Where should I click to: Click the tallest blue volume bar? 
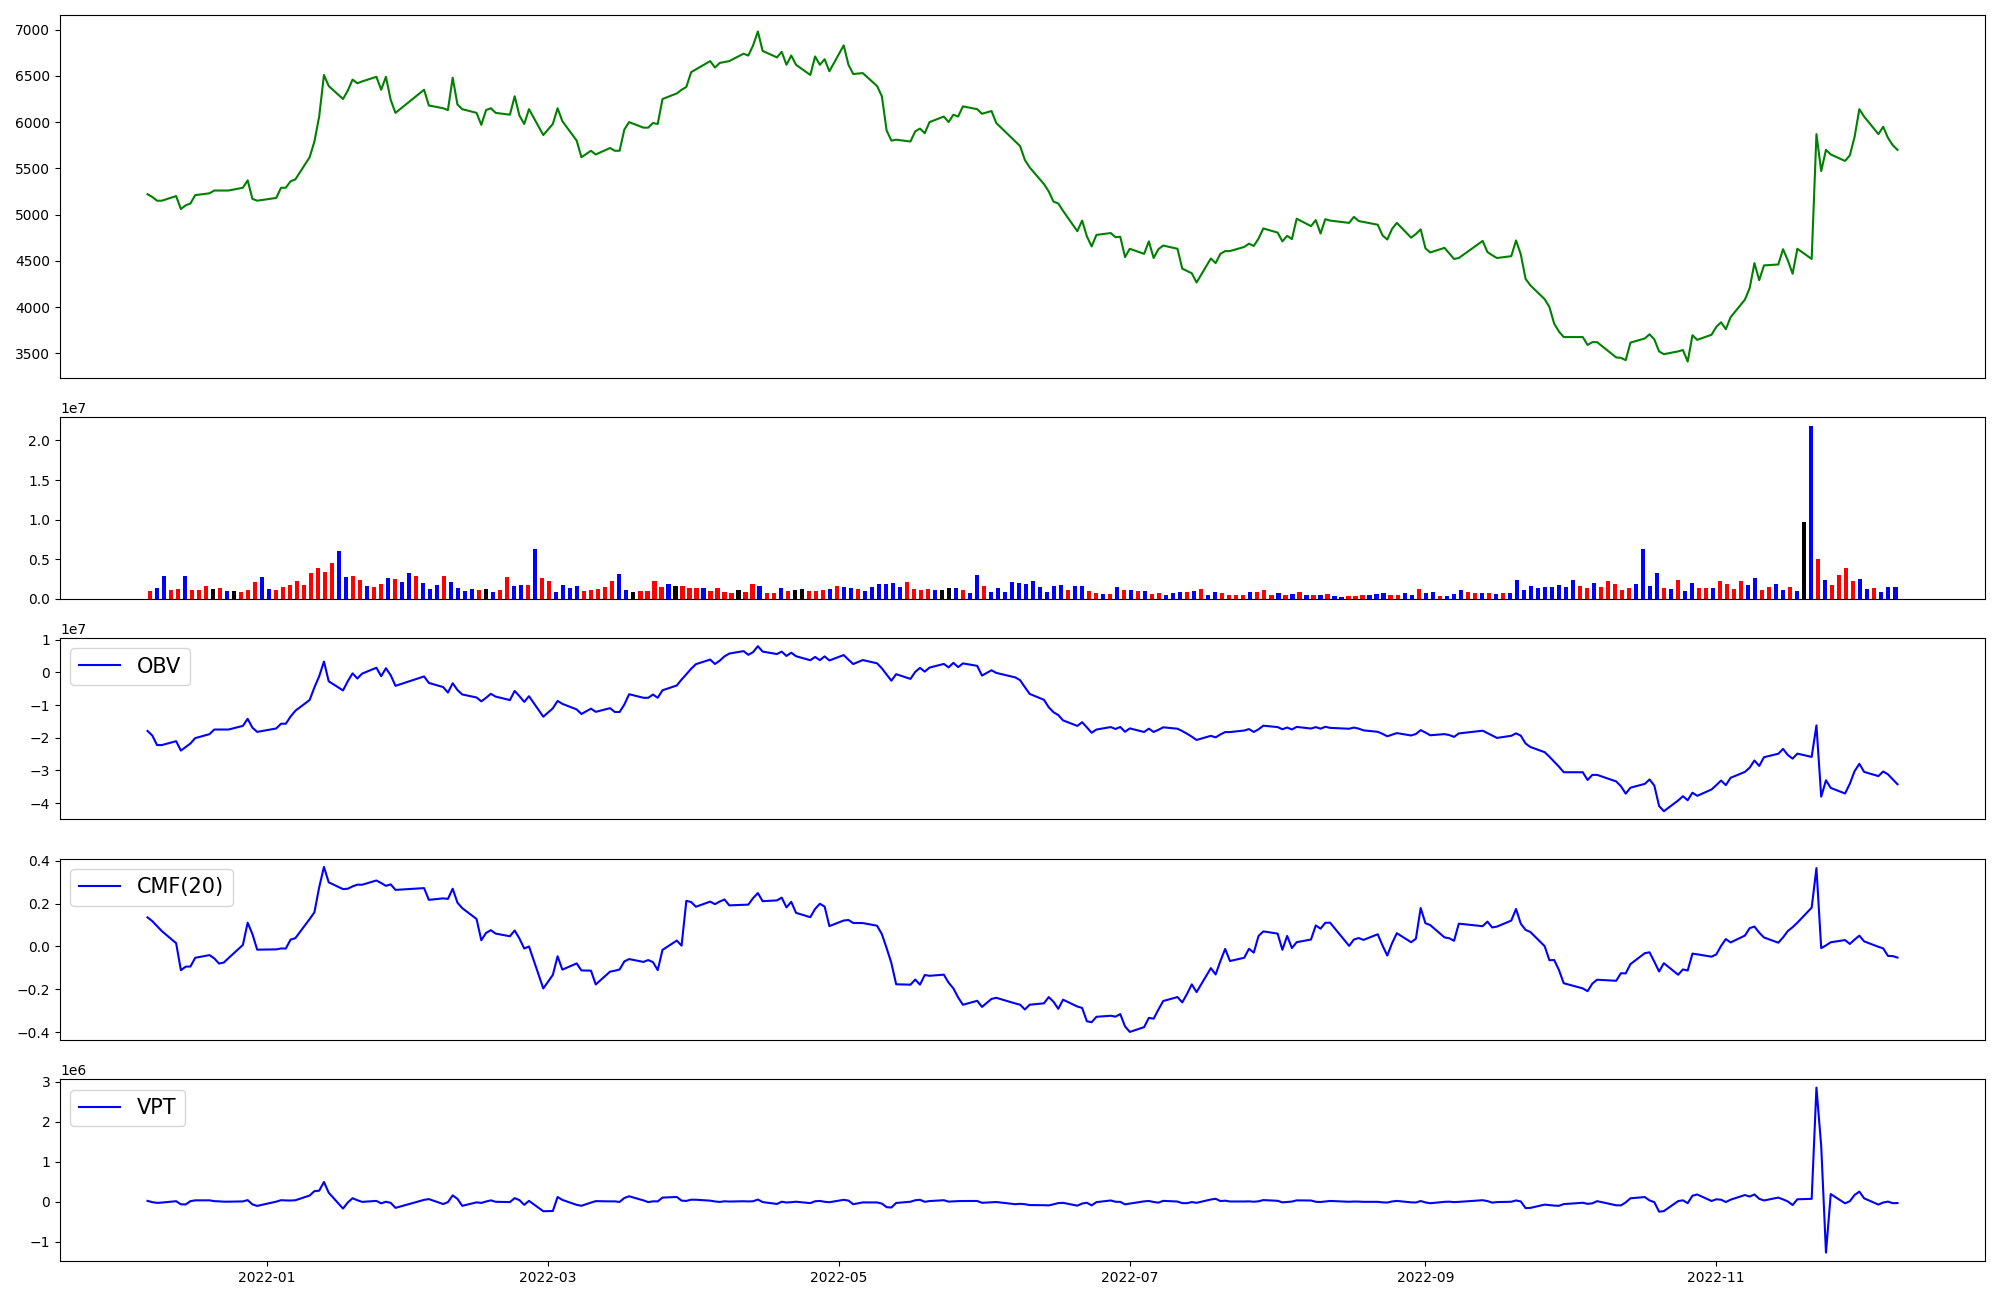(1810, 510)
